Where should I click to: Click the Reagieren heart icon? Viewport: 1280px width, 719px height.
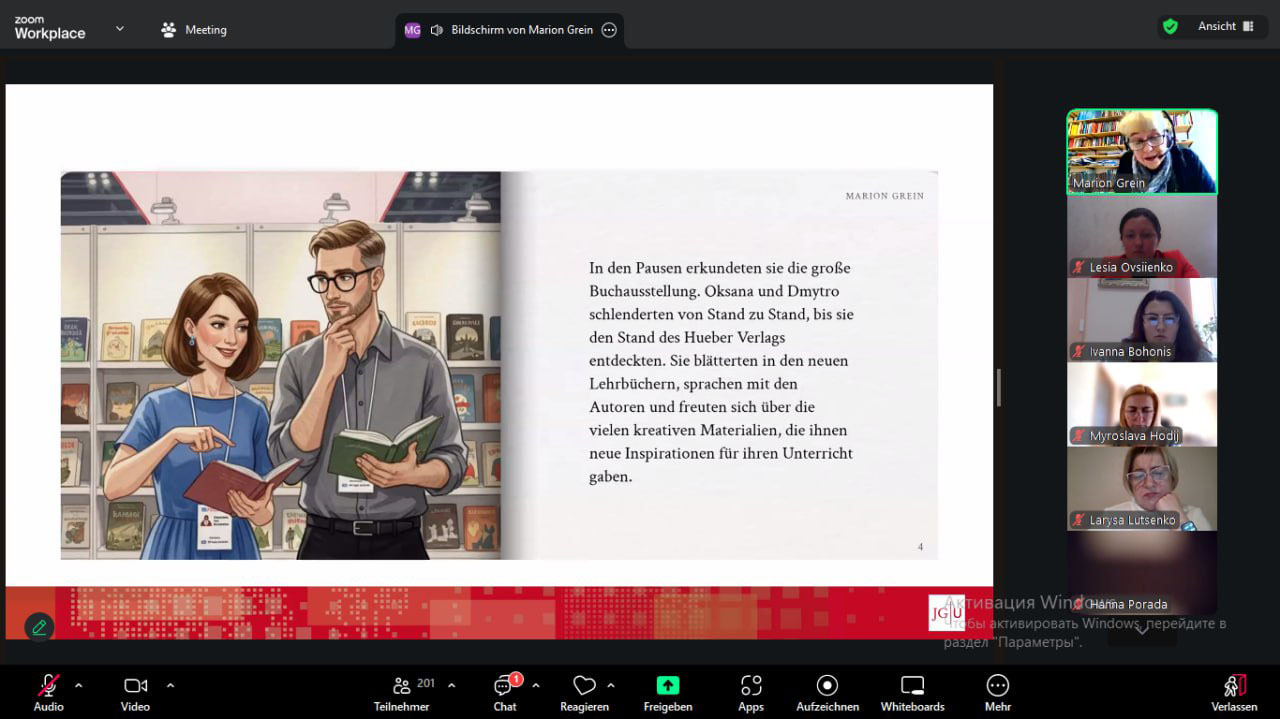pos(585,686)
